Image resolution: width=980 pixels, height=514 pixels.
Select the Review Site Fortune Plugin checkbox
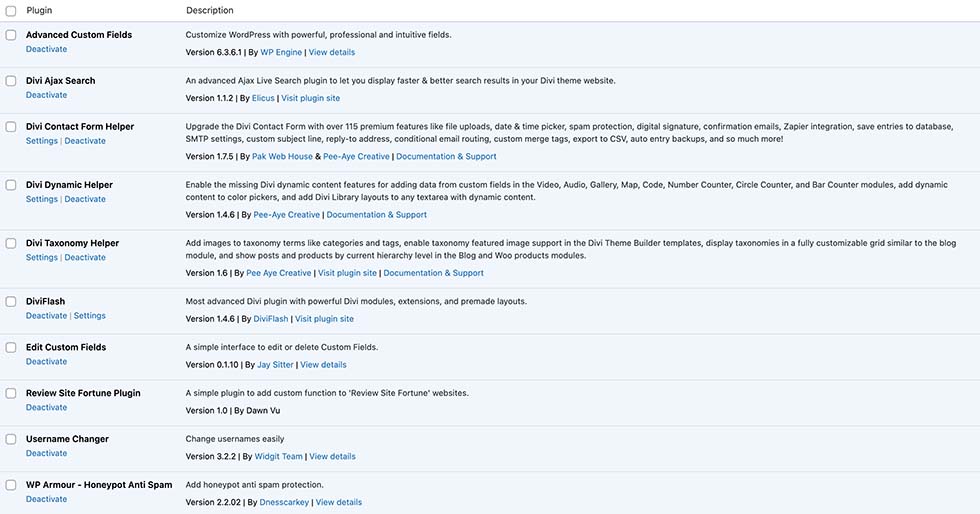pos(11,393)
